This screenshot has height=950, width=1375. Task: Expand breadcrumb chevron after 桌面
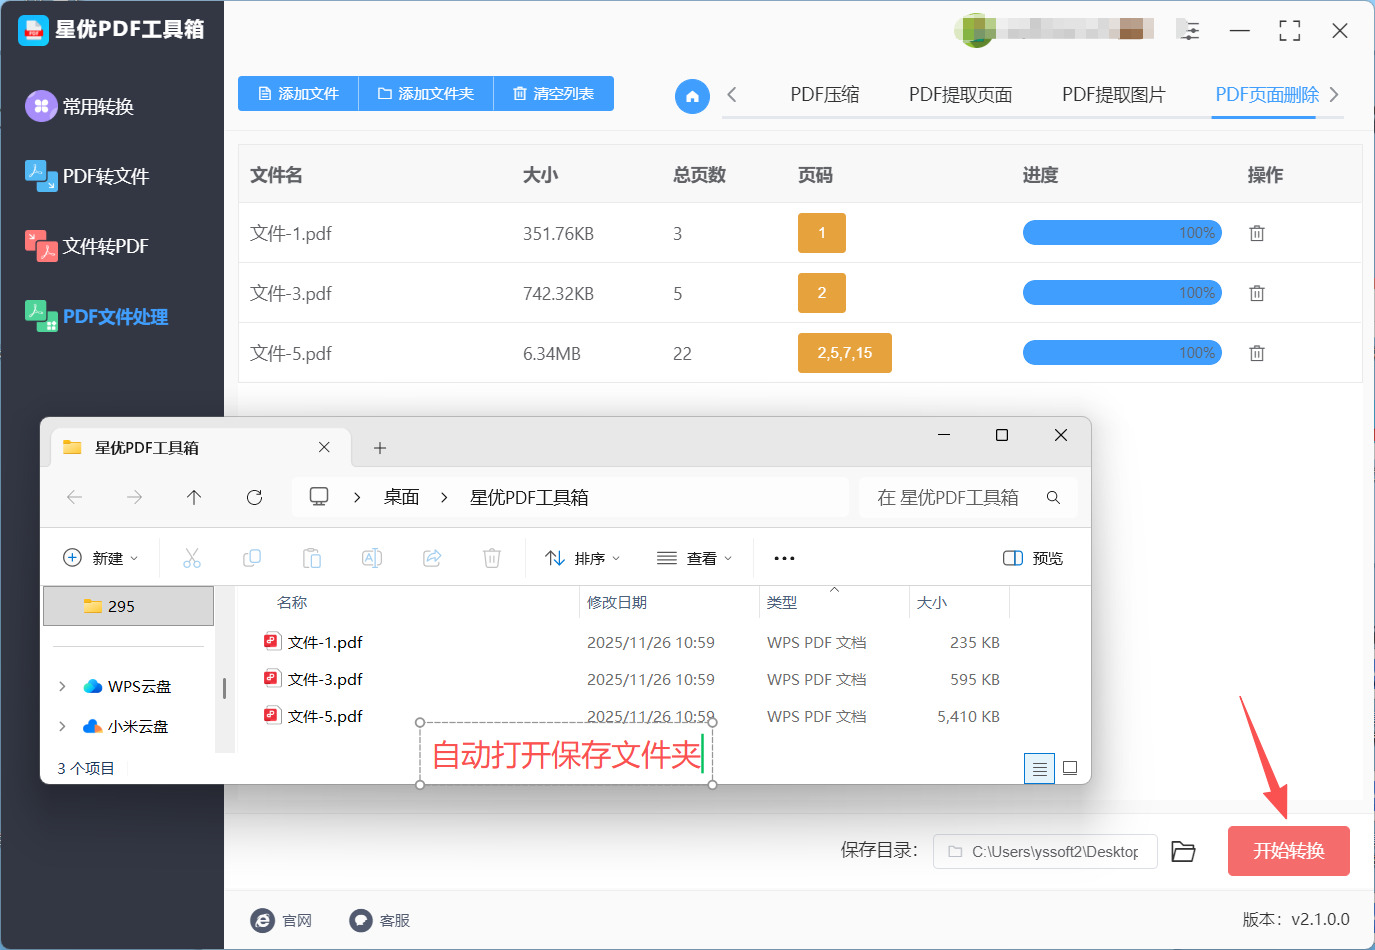[444, 497]
